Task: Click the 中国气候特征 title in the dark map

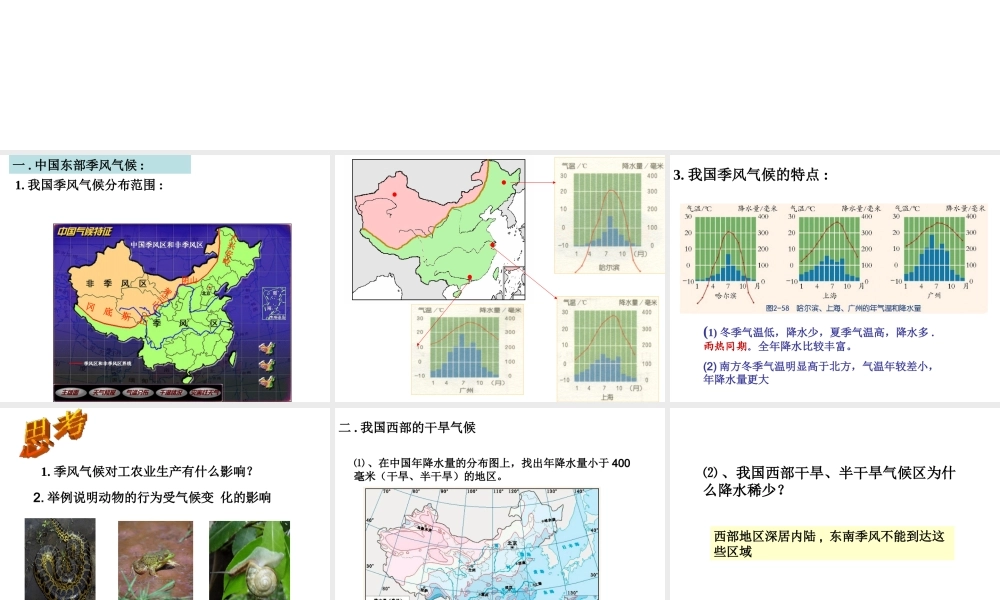Action: pyautogui.click(x=85, y=231)
